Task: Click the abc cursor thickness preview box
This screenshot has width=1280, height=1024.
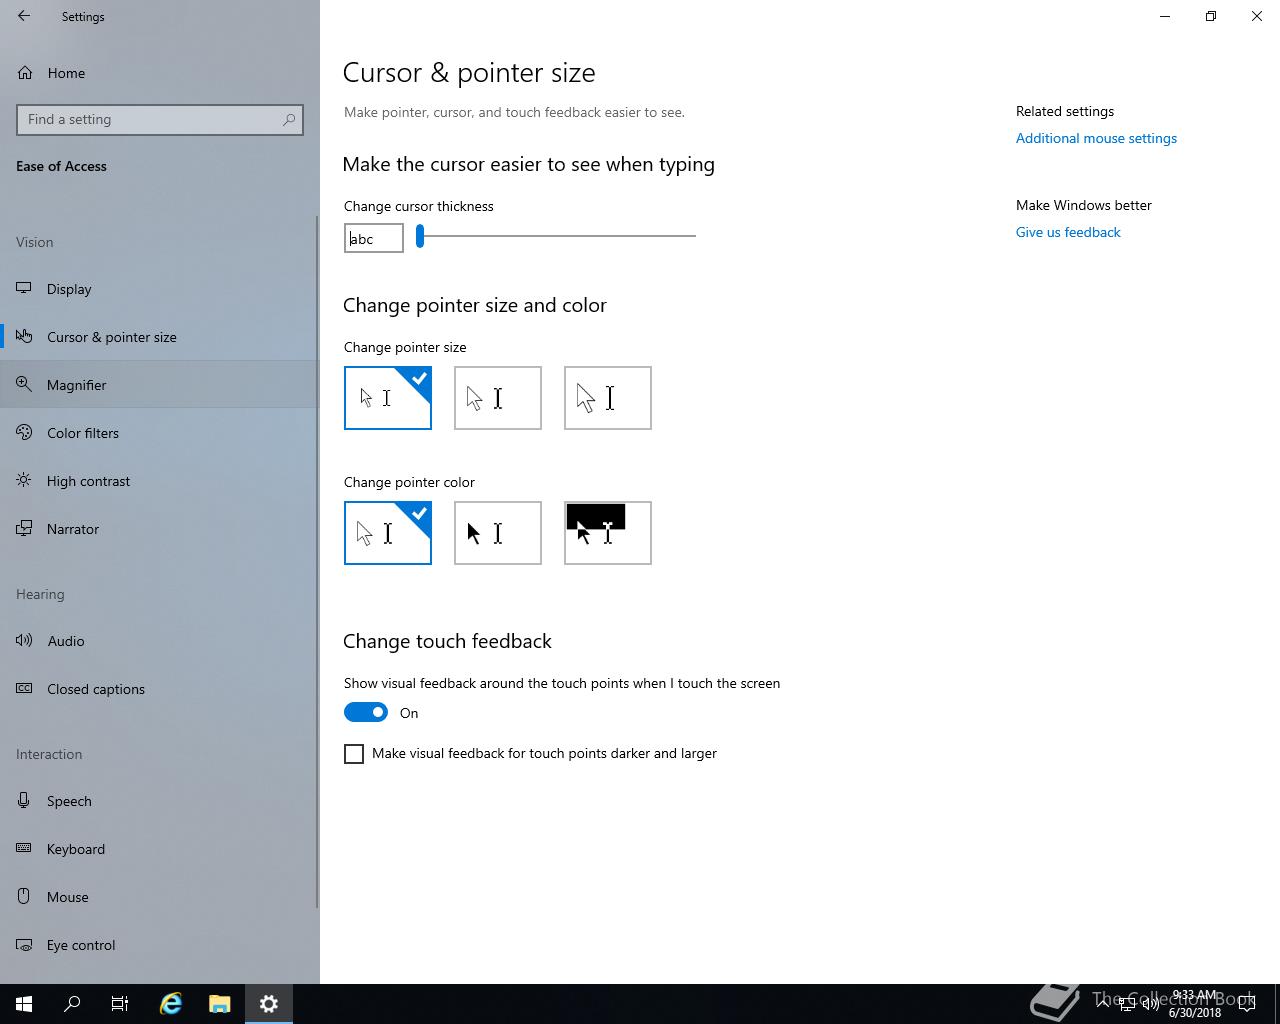Action: 374,238
